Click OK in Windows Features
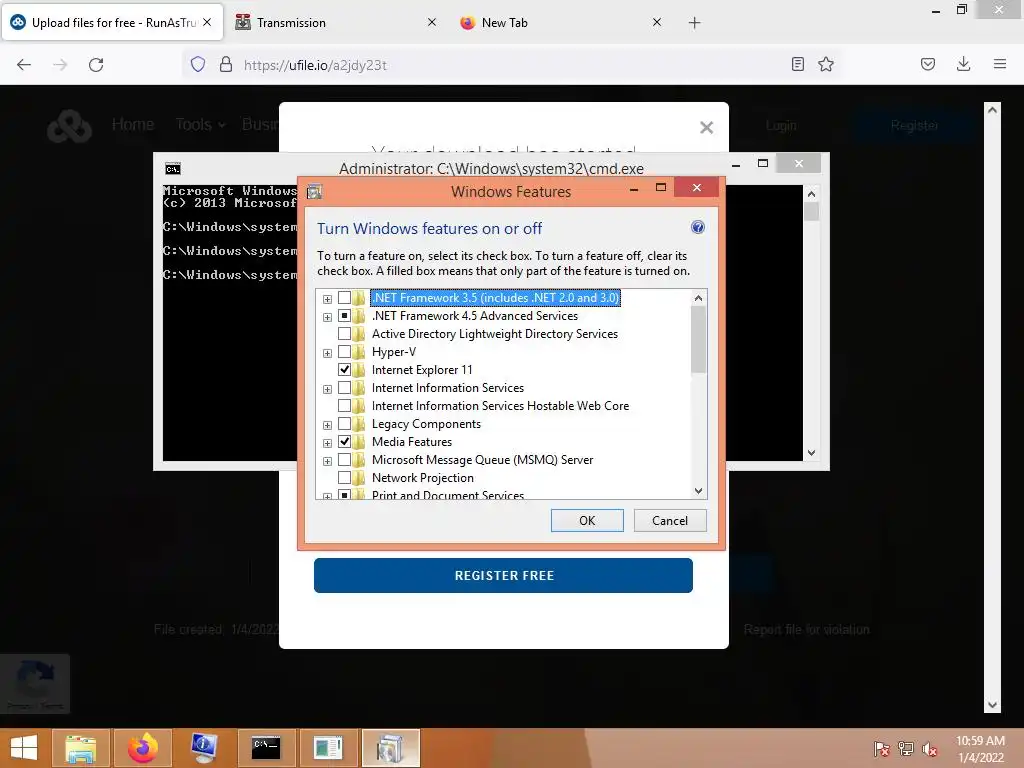The image size is (1024, 768). pos(587,520)
